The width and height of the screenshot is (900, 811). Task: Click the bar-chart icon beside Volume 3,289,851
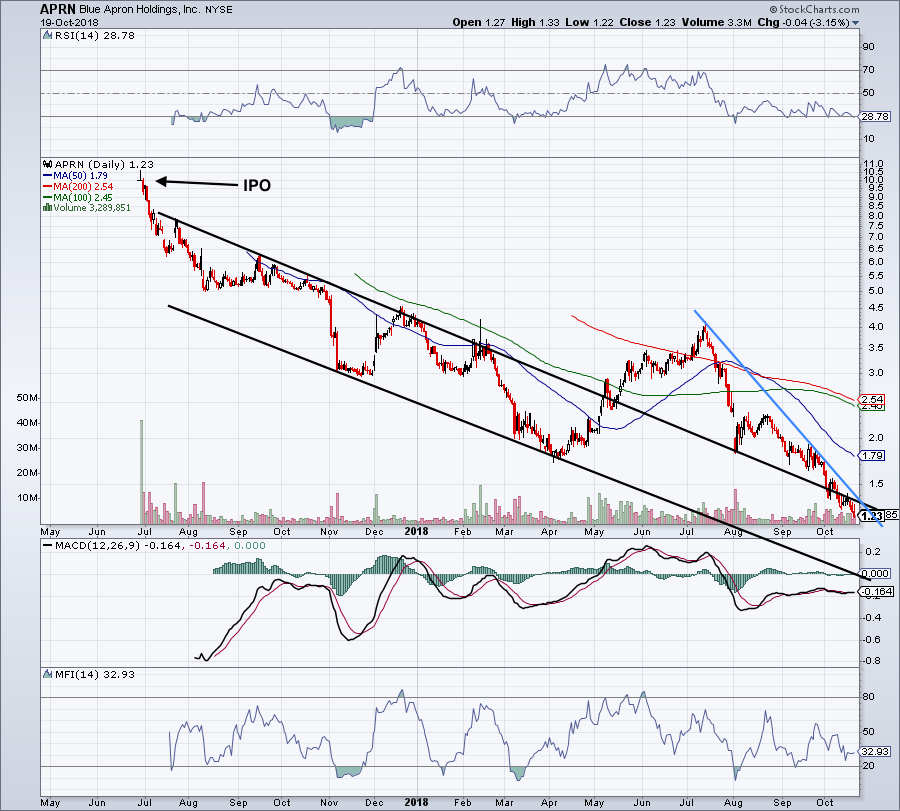[48, 208]
